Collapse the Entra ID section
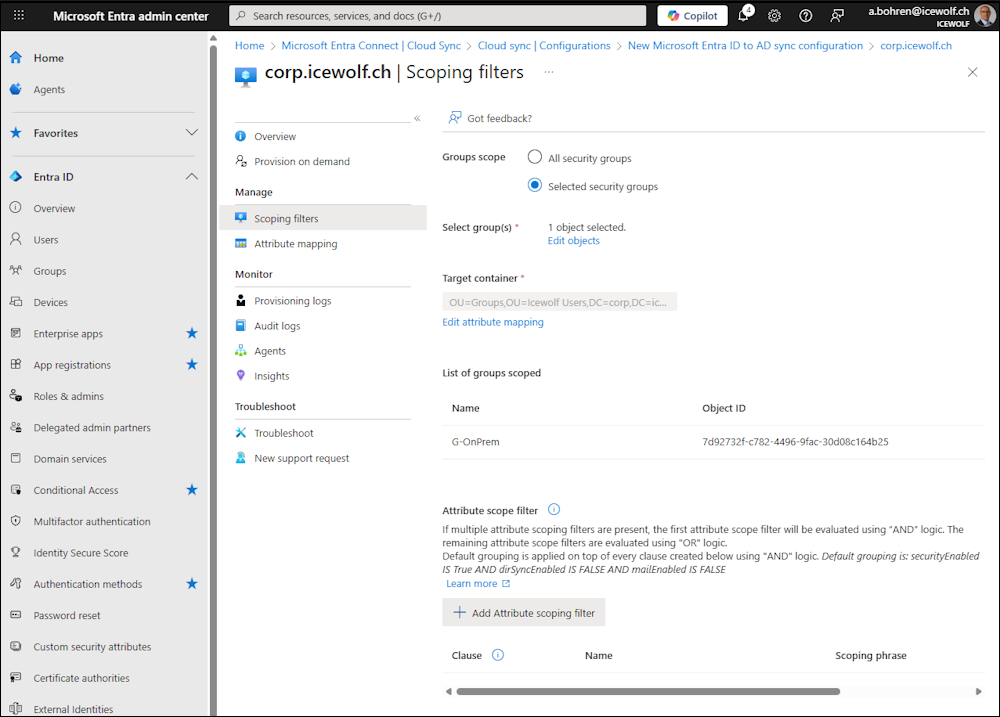 [x=192, y=177]
